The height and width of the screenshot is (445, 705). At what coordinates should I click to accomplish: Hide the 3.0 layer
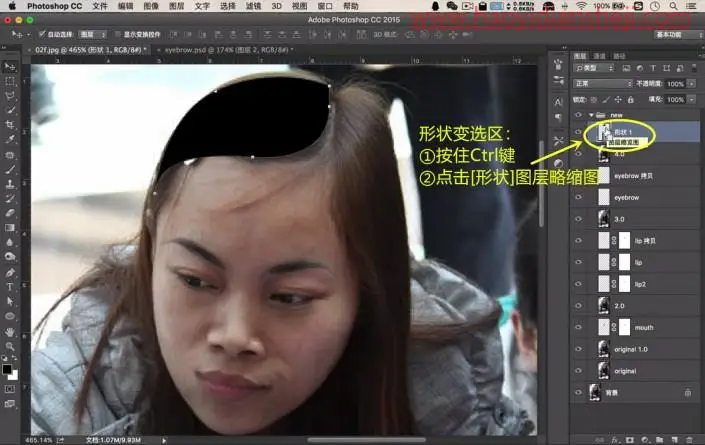pos(578,219)
